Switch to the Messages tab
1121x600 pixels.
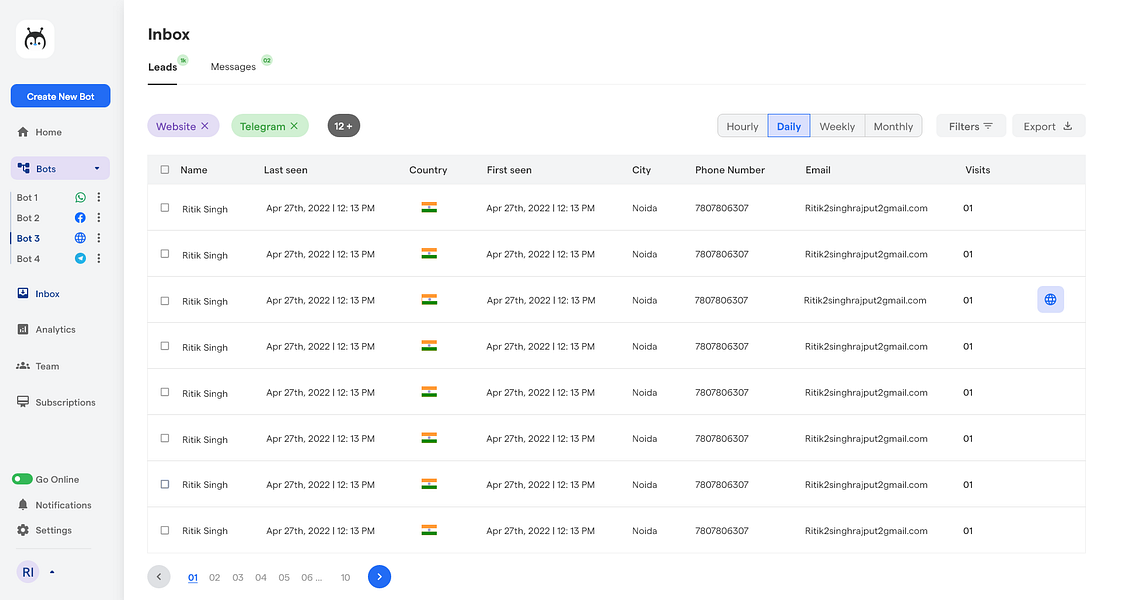click(x=233, y=67)
